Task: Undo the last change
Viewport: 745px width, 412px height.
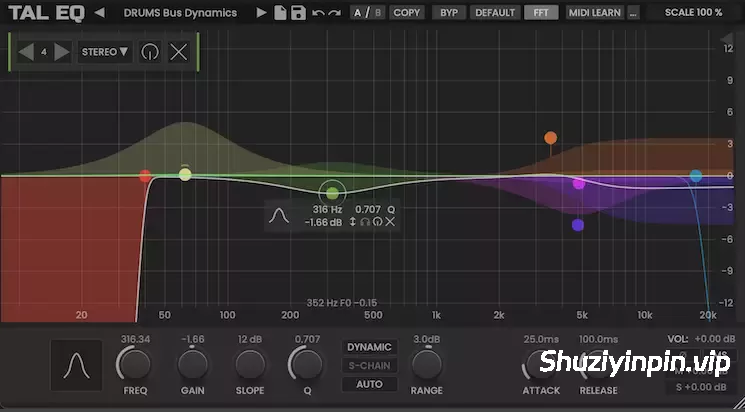Action: [318, 13]
